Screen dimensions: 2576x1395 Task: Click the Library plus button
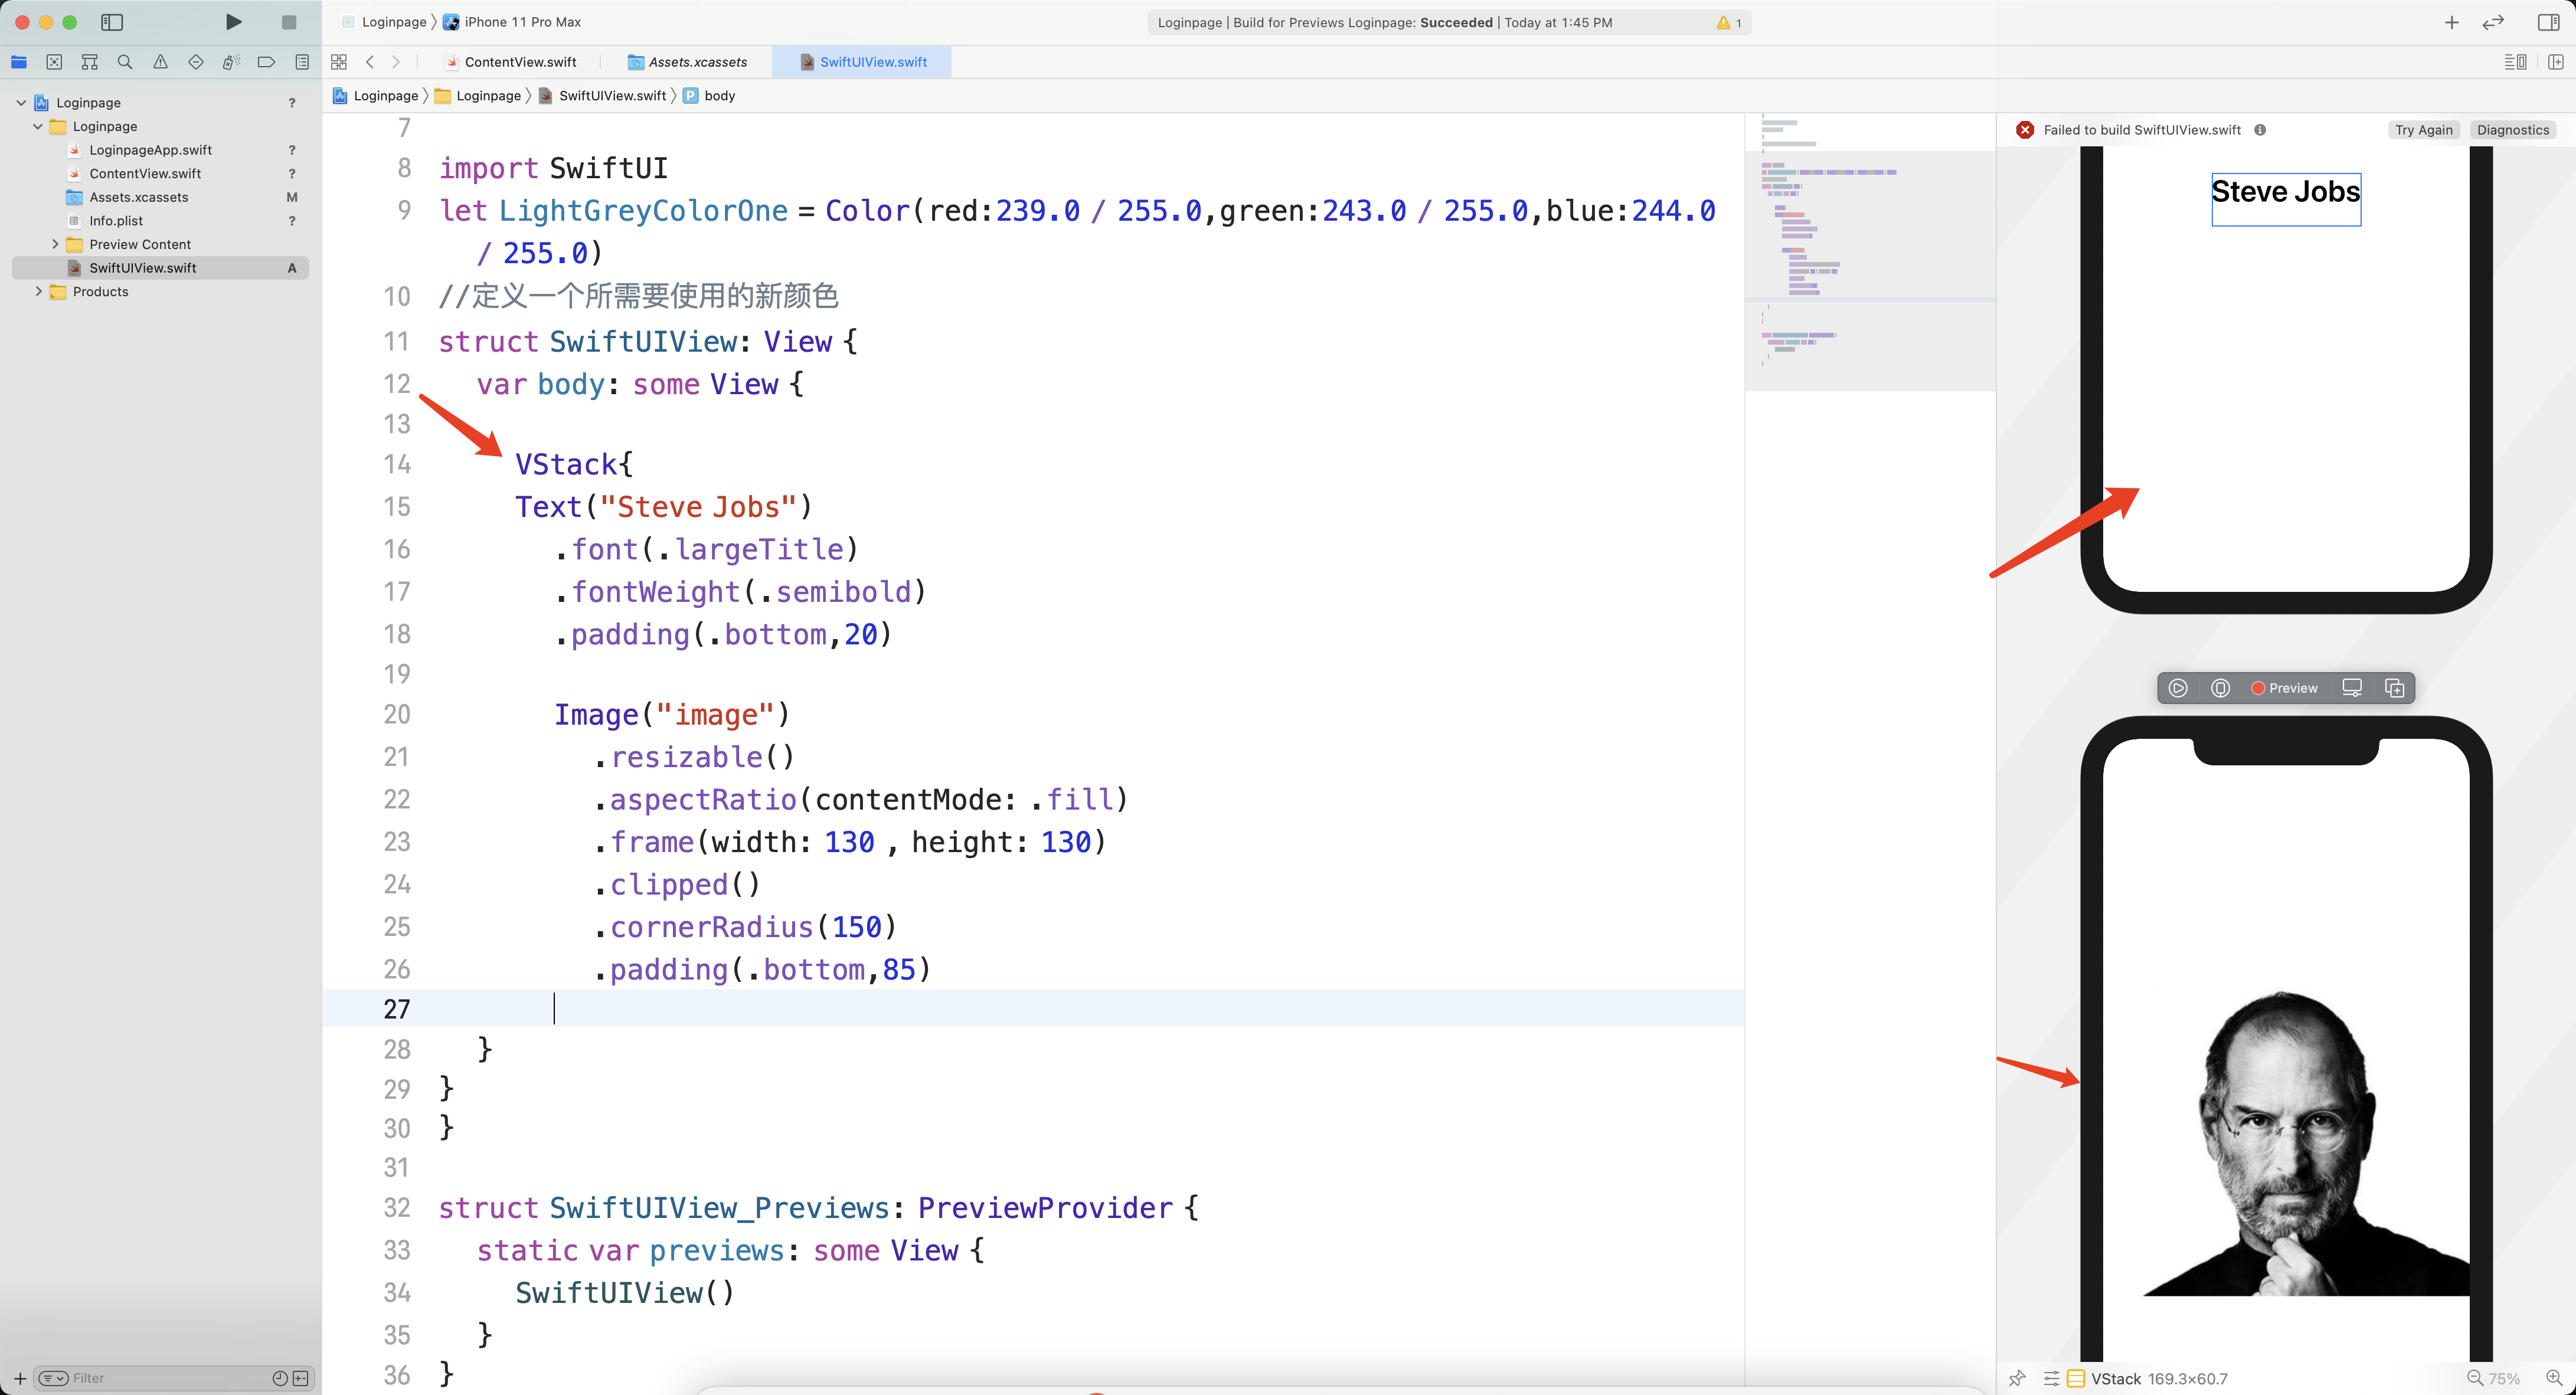[x=2451, y=22]
